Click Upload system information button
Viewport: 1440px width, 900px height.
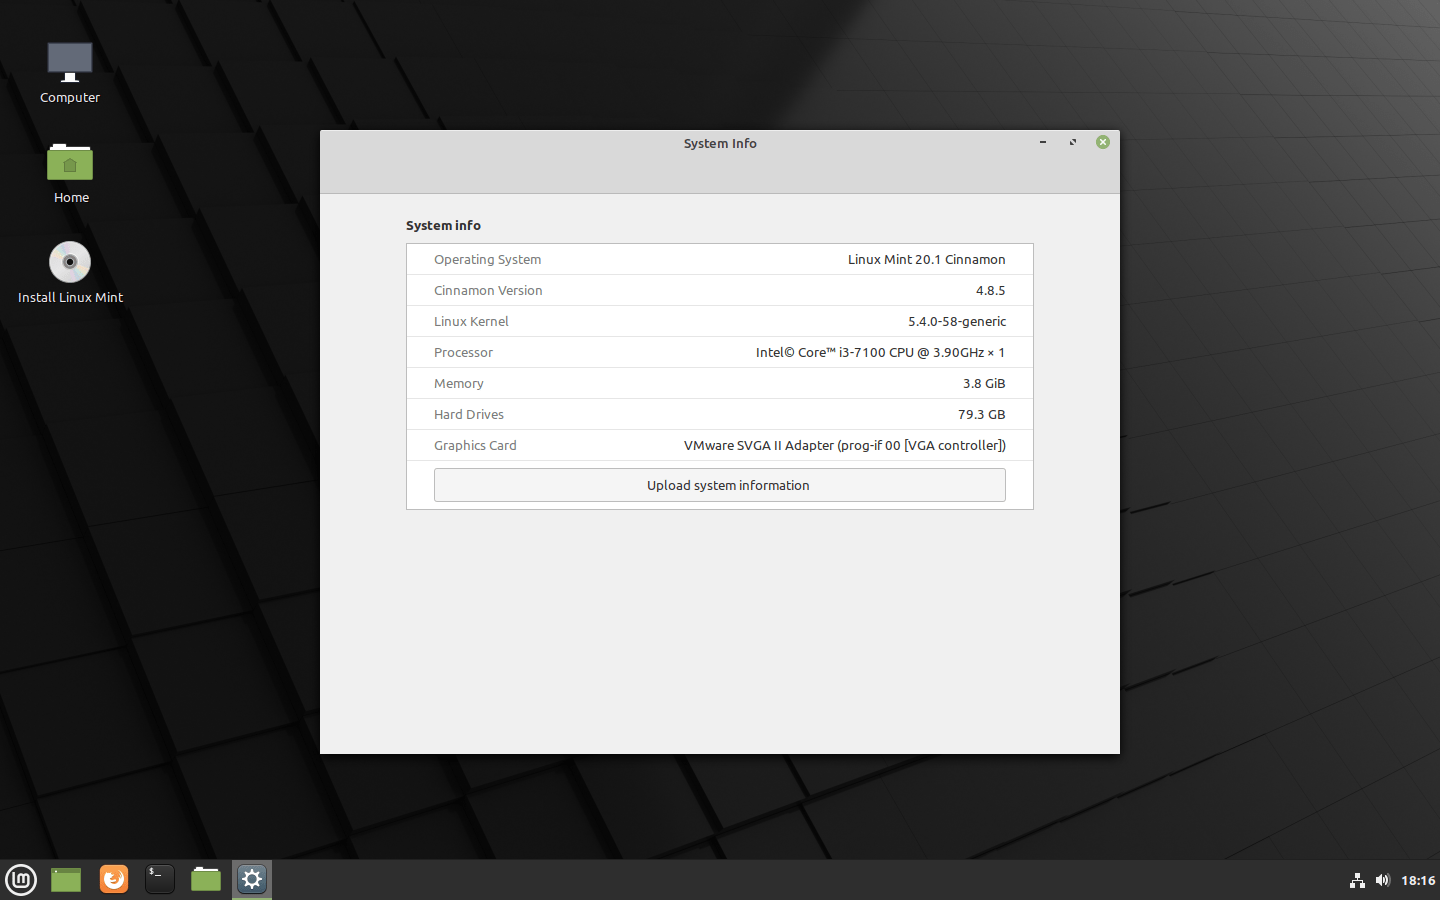coord(720,485)
